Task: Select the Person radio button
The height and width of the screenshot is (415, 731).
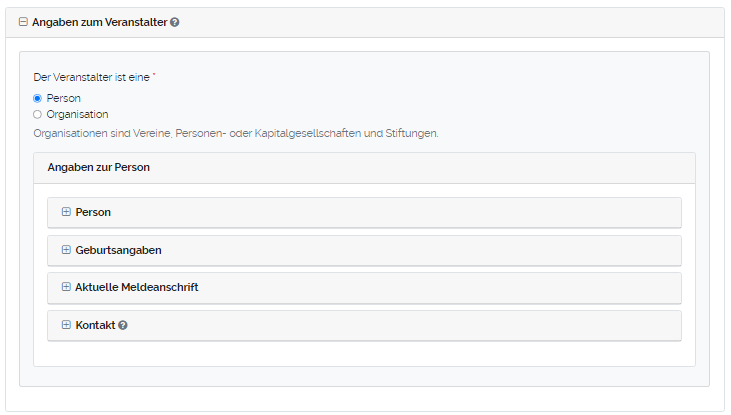Action: tap(37, 98)
